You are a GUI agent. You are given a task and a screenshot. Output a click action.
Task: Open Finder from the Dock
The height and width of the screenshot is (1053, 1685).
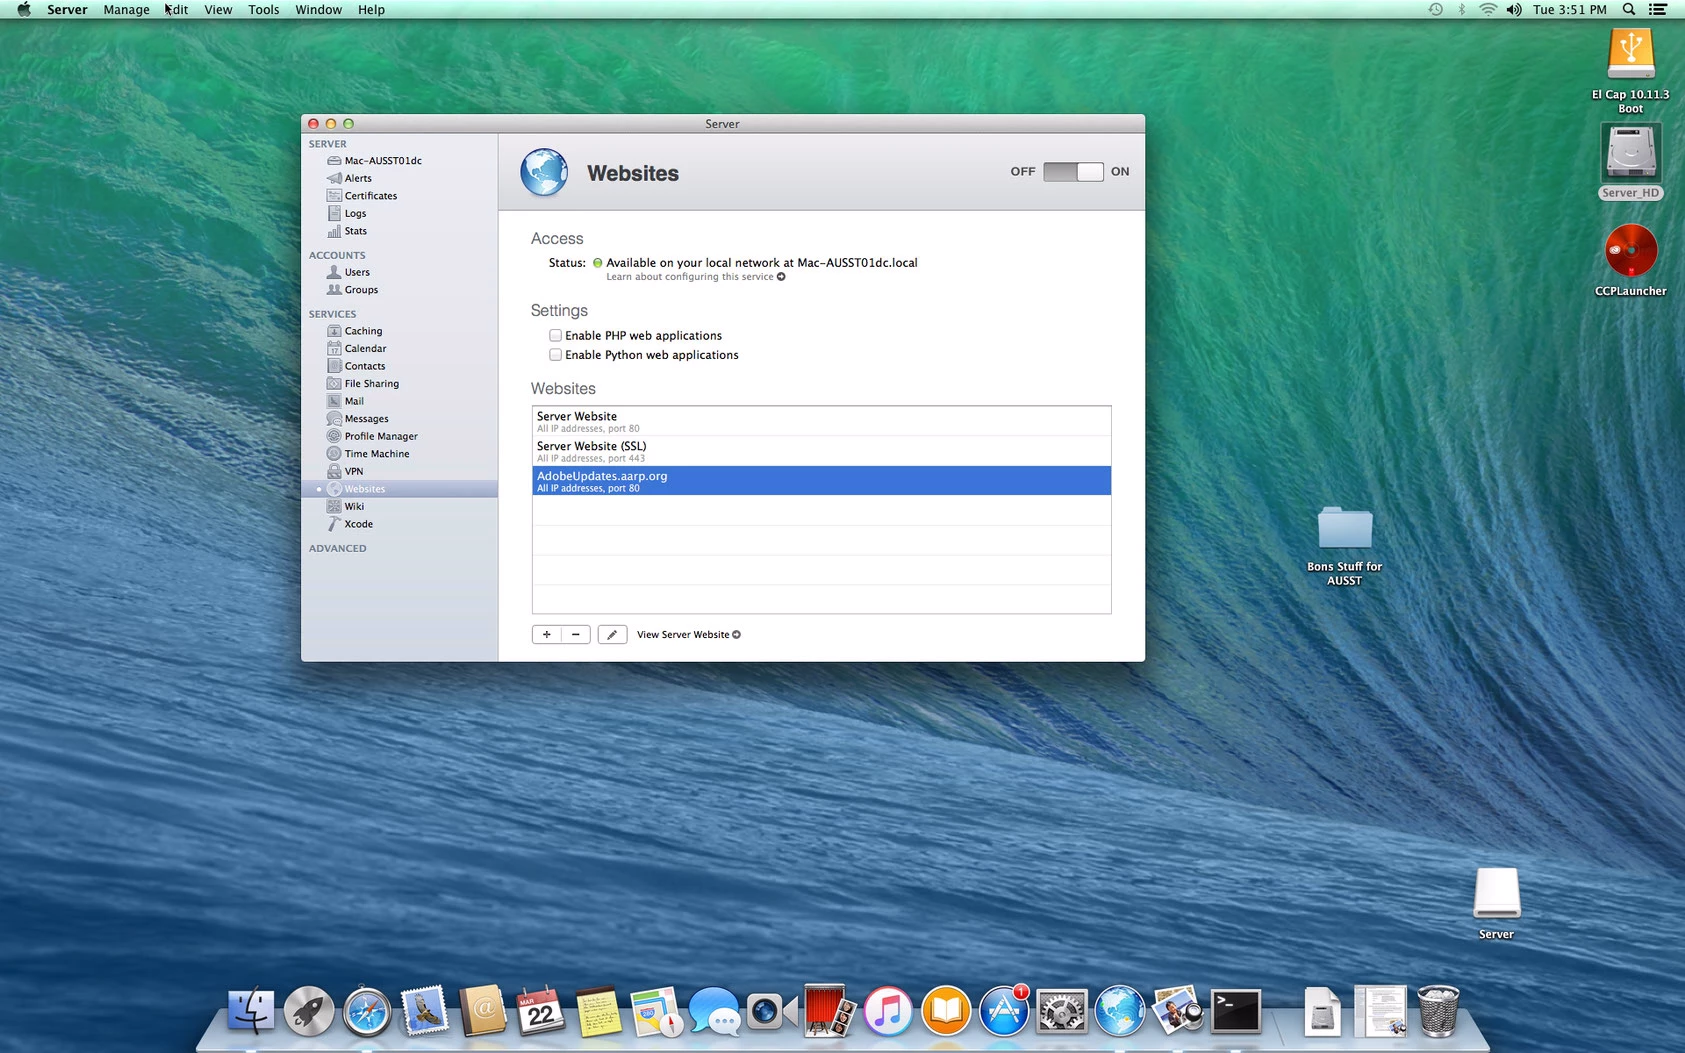pyautogui.click(x=251, y=1011)
